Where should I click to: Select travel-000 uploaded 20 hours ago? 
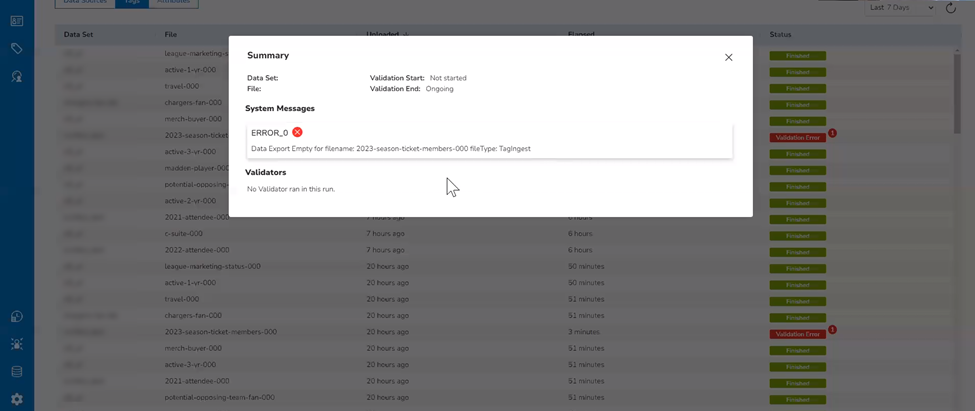[182, 299]
